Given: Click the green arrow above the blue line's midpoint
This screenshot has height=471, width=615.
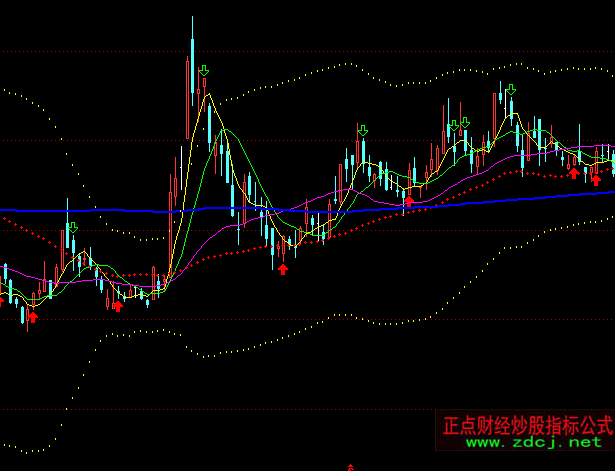Looking at the screenshot, I should tap(362, 130).
